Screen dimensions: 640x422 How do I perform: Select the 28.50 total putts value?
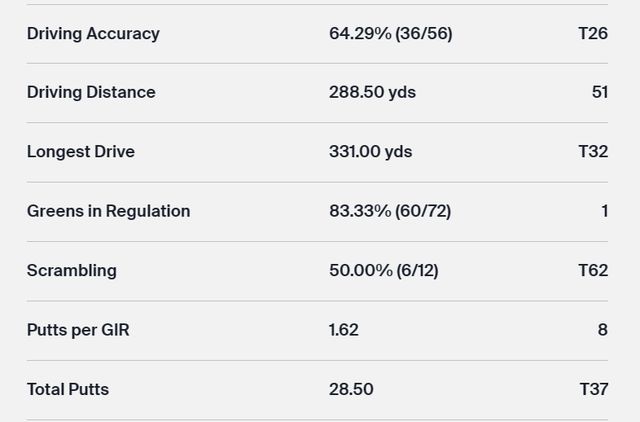click(x=351, y=389)
